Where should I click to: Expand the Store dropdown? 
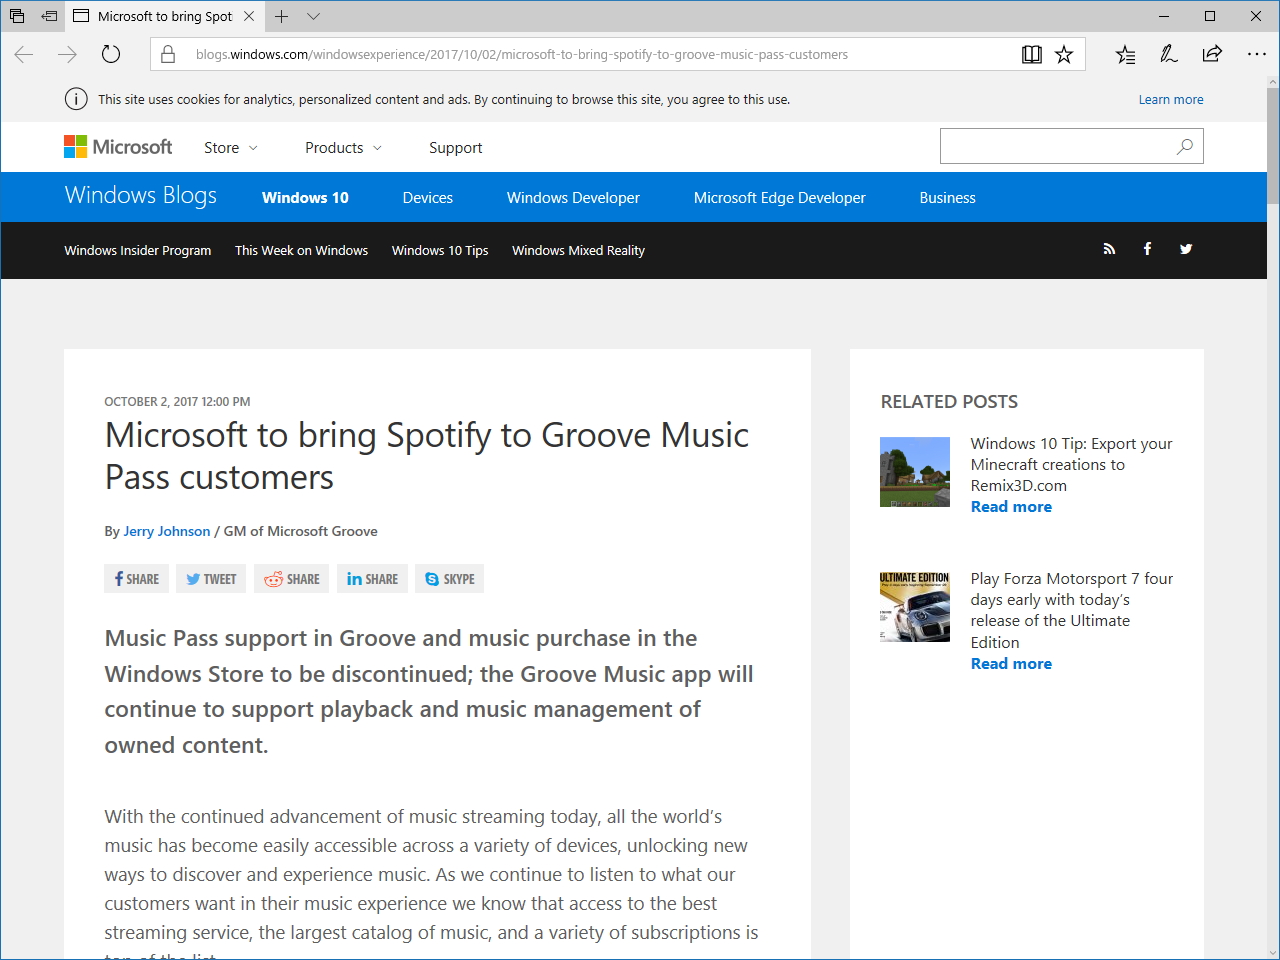point(231,147)
